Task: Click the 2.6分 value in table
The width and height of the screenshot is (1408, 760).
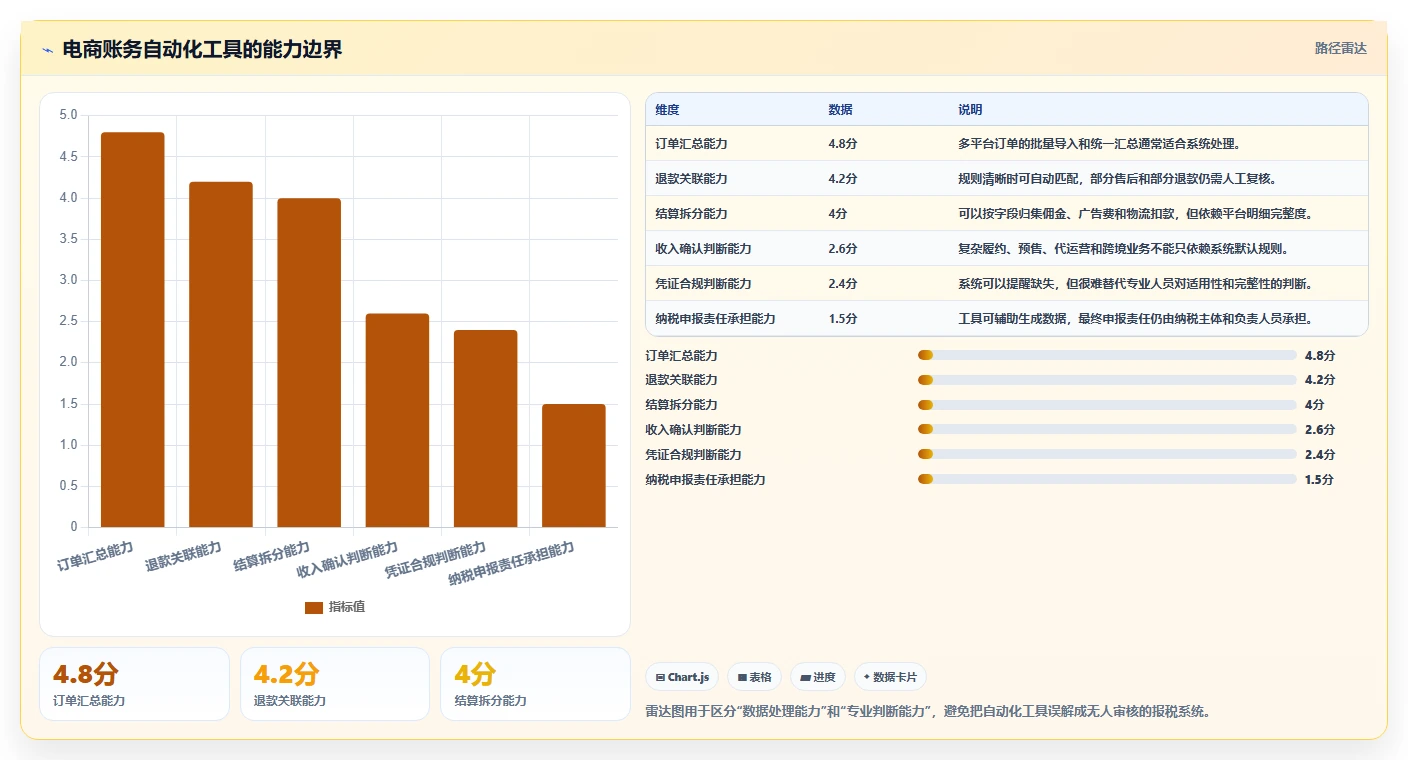Action: 843,248
